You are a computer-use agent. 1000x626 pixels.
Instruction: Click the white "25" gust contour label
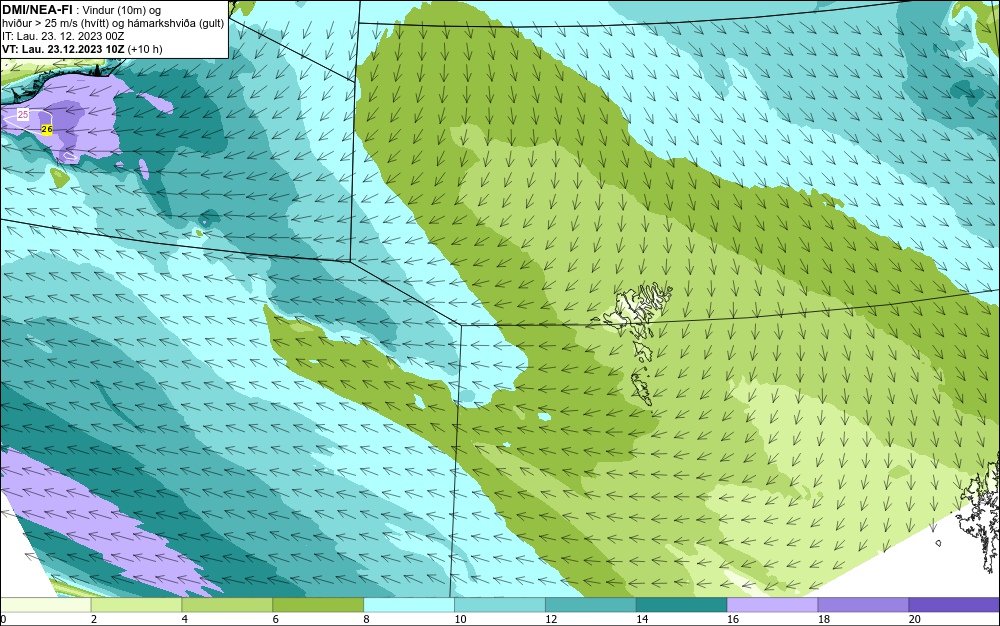[x=23, y=115]
